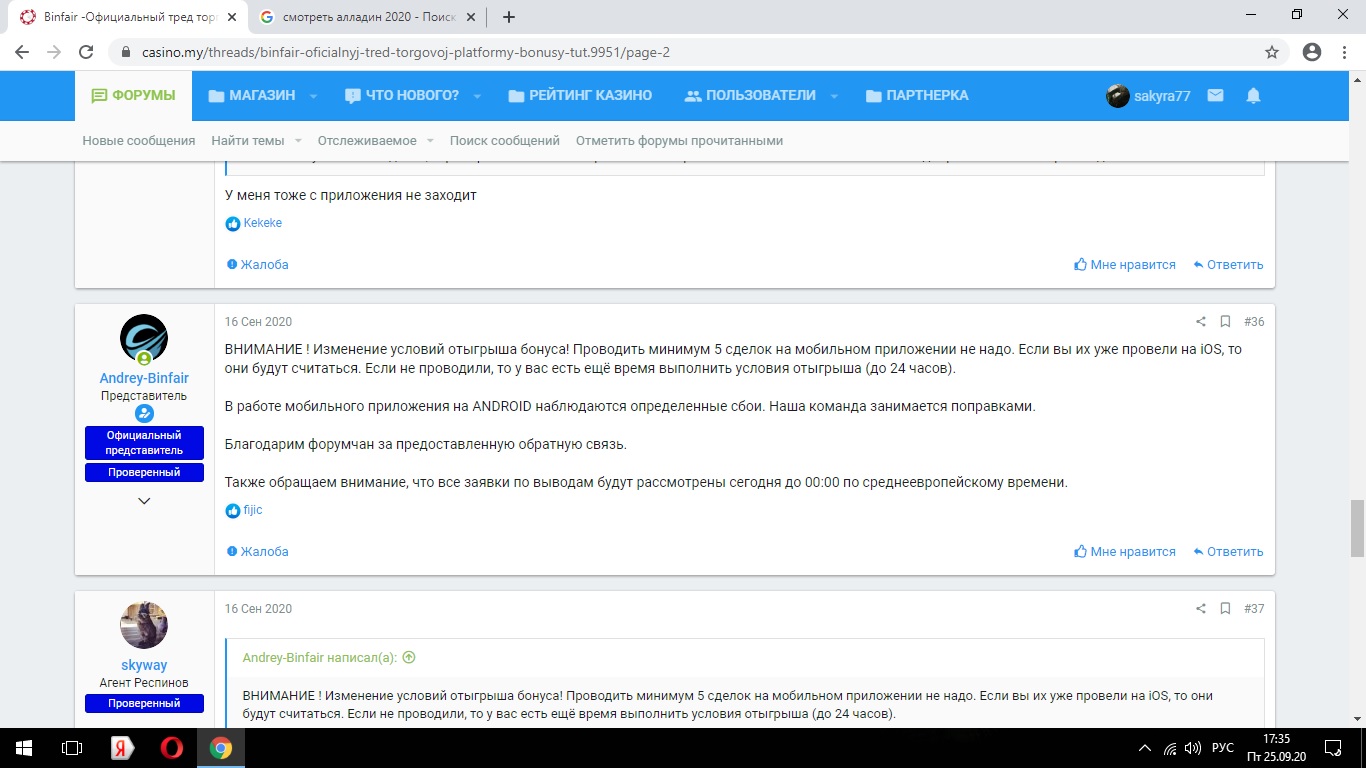Like the 'У меня тоже с приложения' post
This screenshot has height=768, width=1366.
[x=1125, y=265]
